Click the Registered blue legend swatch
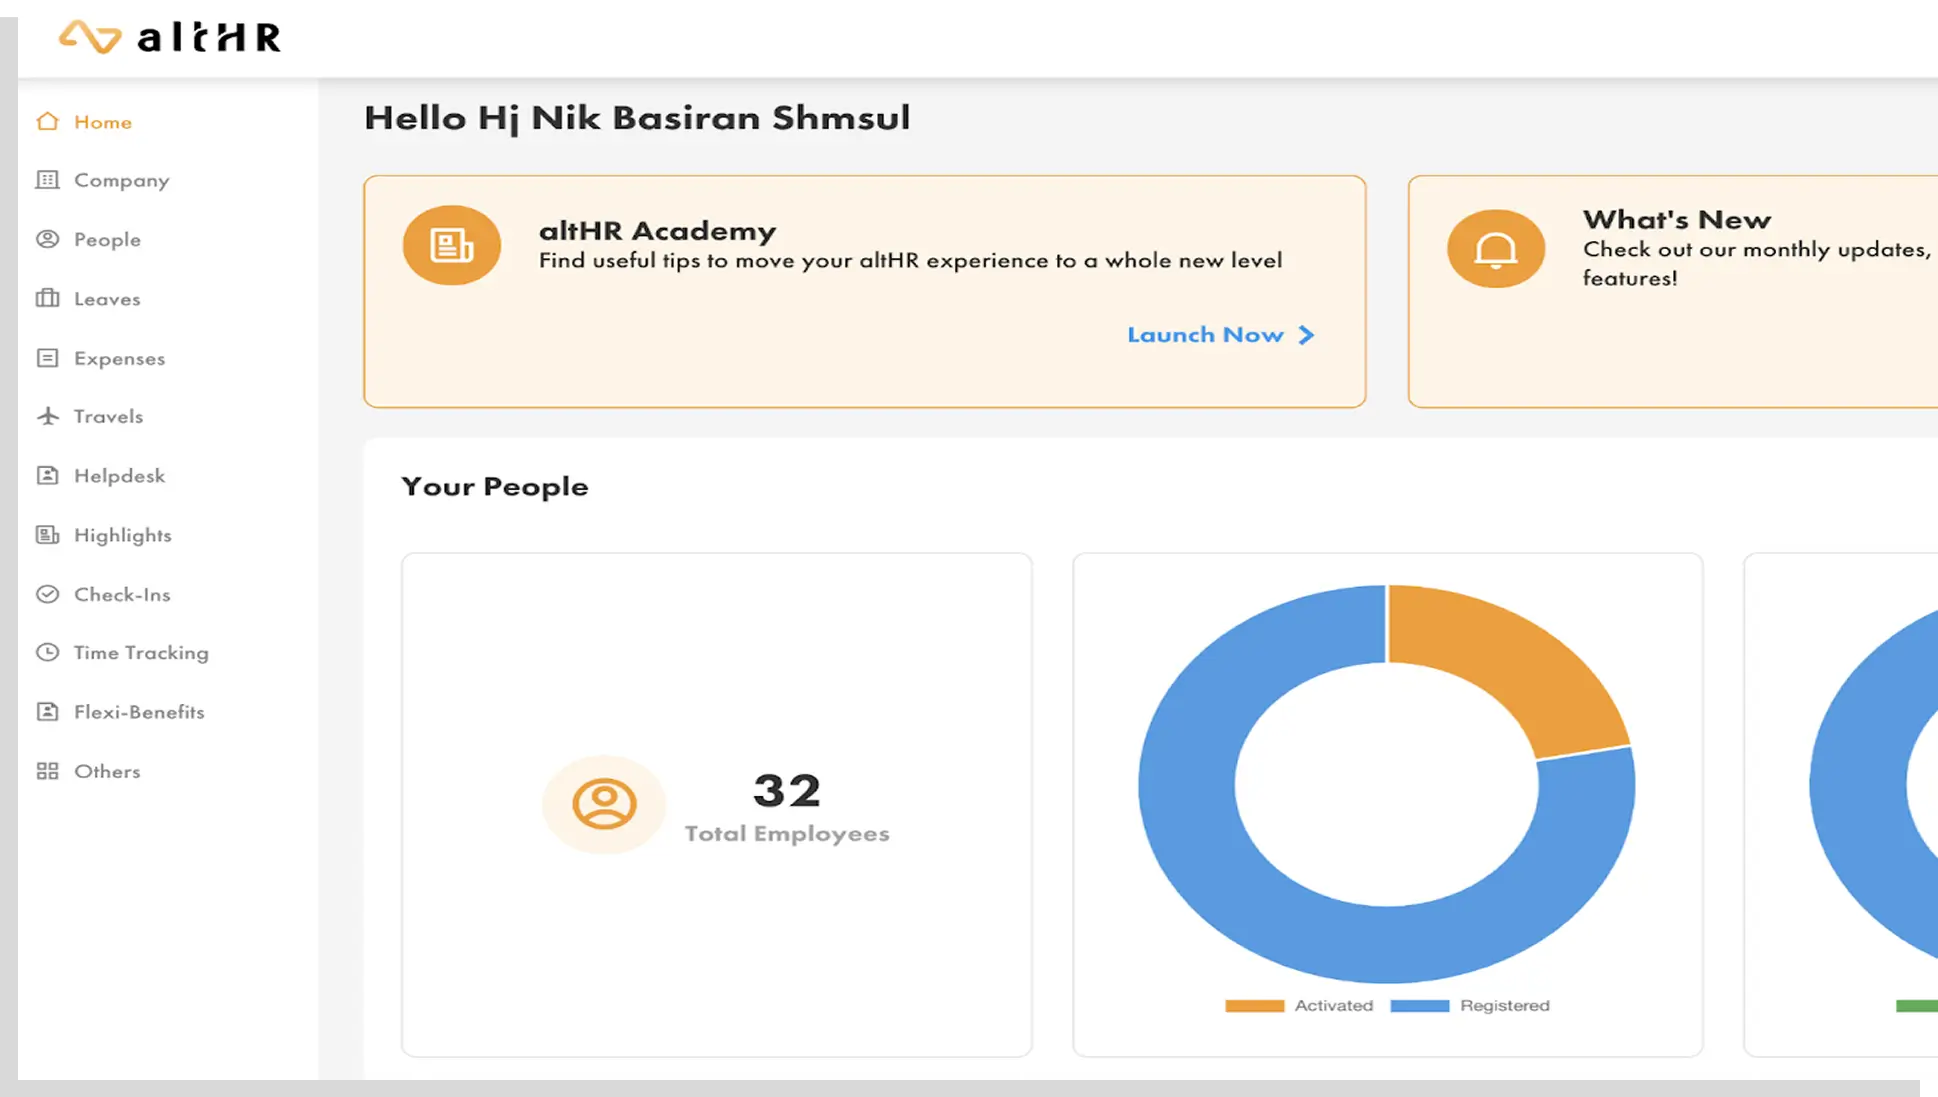The height and width of the screenshot is (1097, 1938). pos(1419,1006)
